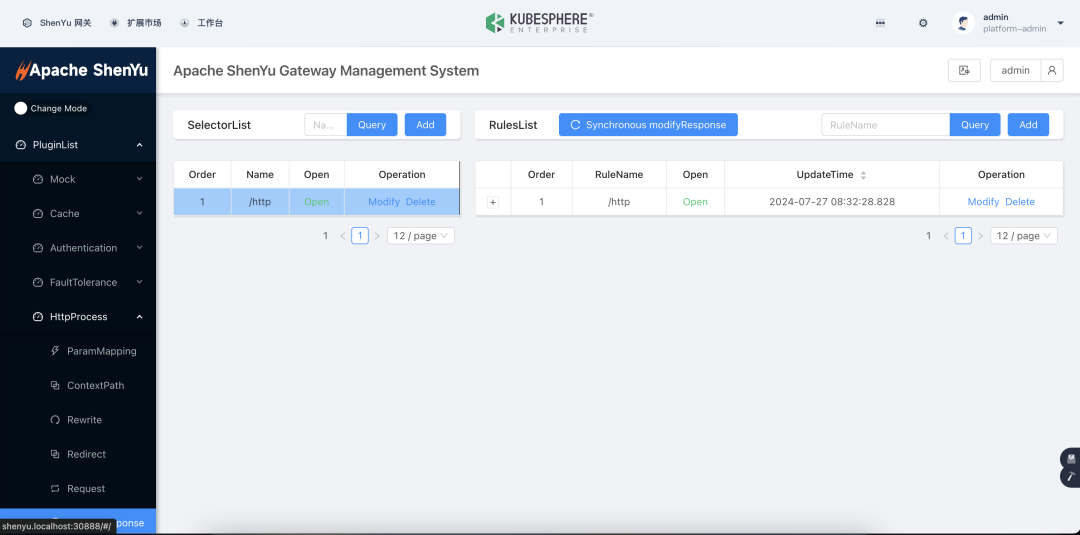The width and height of the screenshot is (1080, 535).
Task: Collapse the PluginList menu chevron
Action: [139, 145]
